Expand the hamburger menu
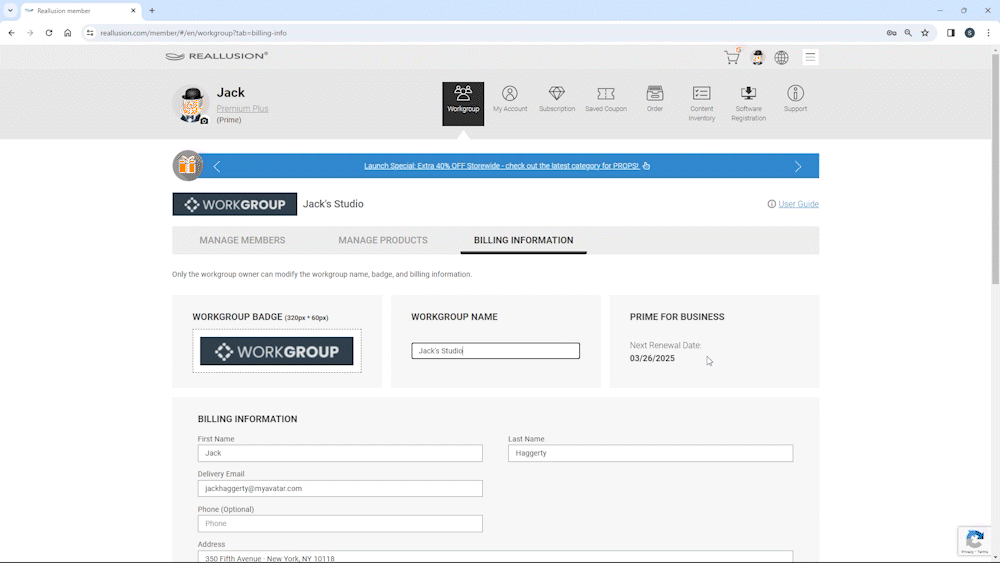Viewport: 1000px width, 563px height. point(810,58)
